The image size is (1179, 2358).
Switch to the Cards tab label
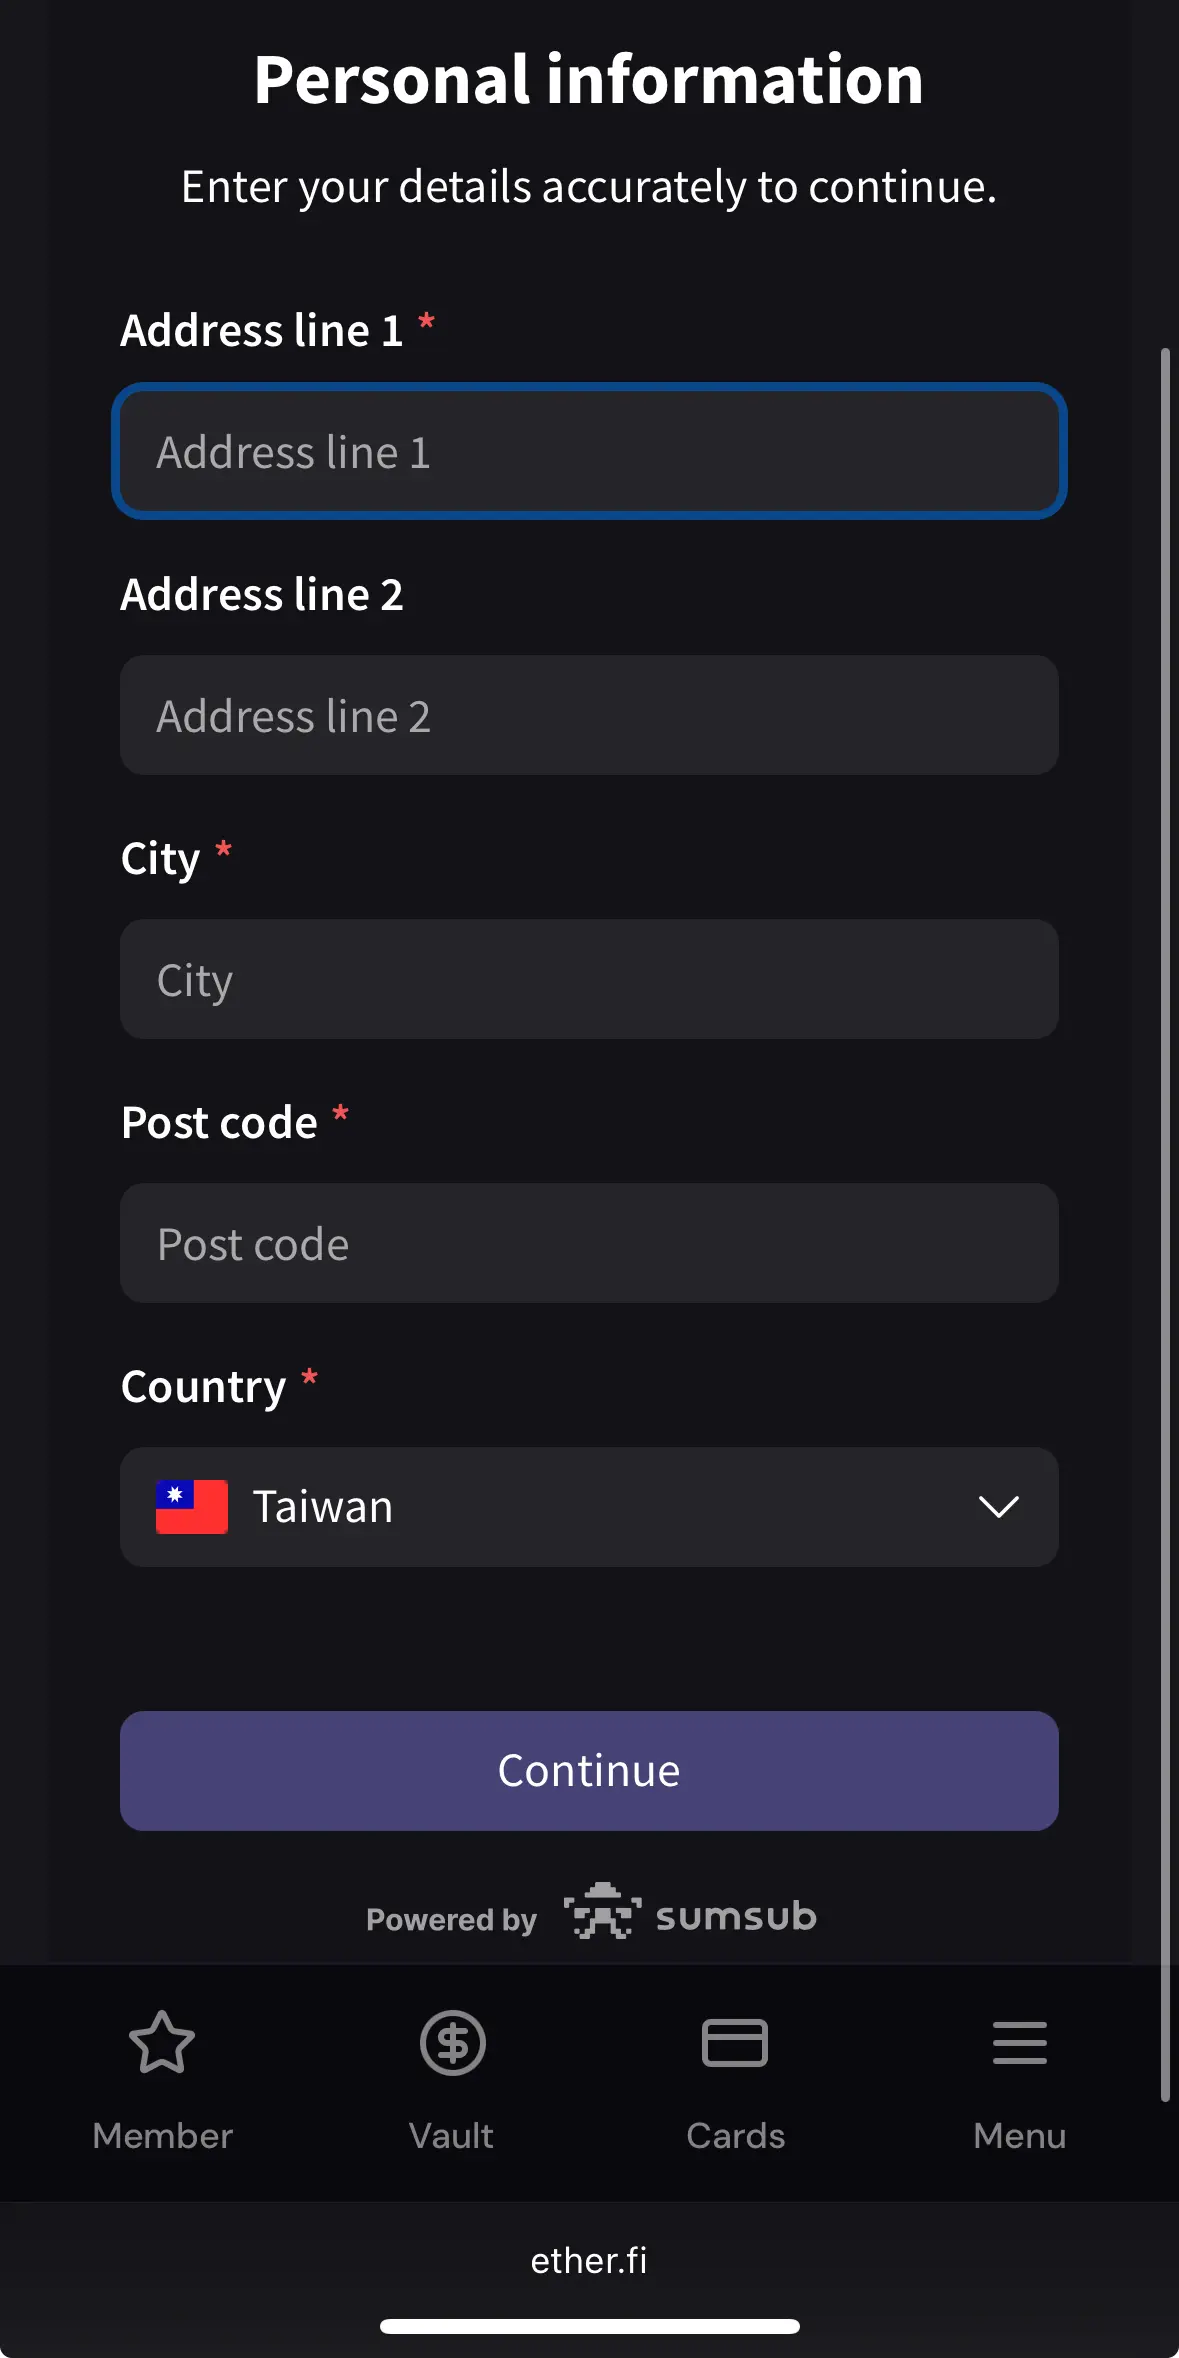coord(735,2136)
